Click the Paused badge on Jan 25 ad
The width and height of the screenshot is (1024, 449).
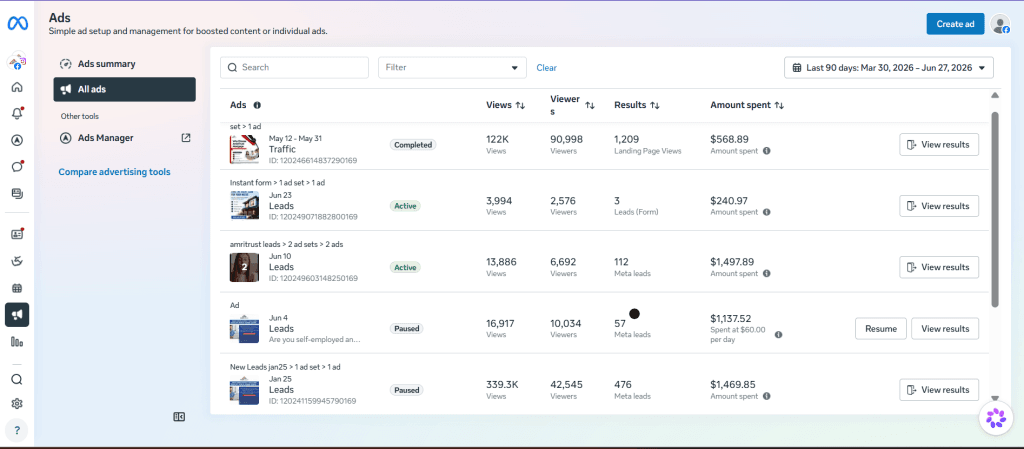point(406,390)
